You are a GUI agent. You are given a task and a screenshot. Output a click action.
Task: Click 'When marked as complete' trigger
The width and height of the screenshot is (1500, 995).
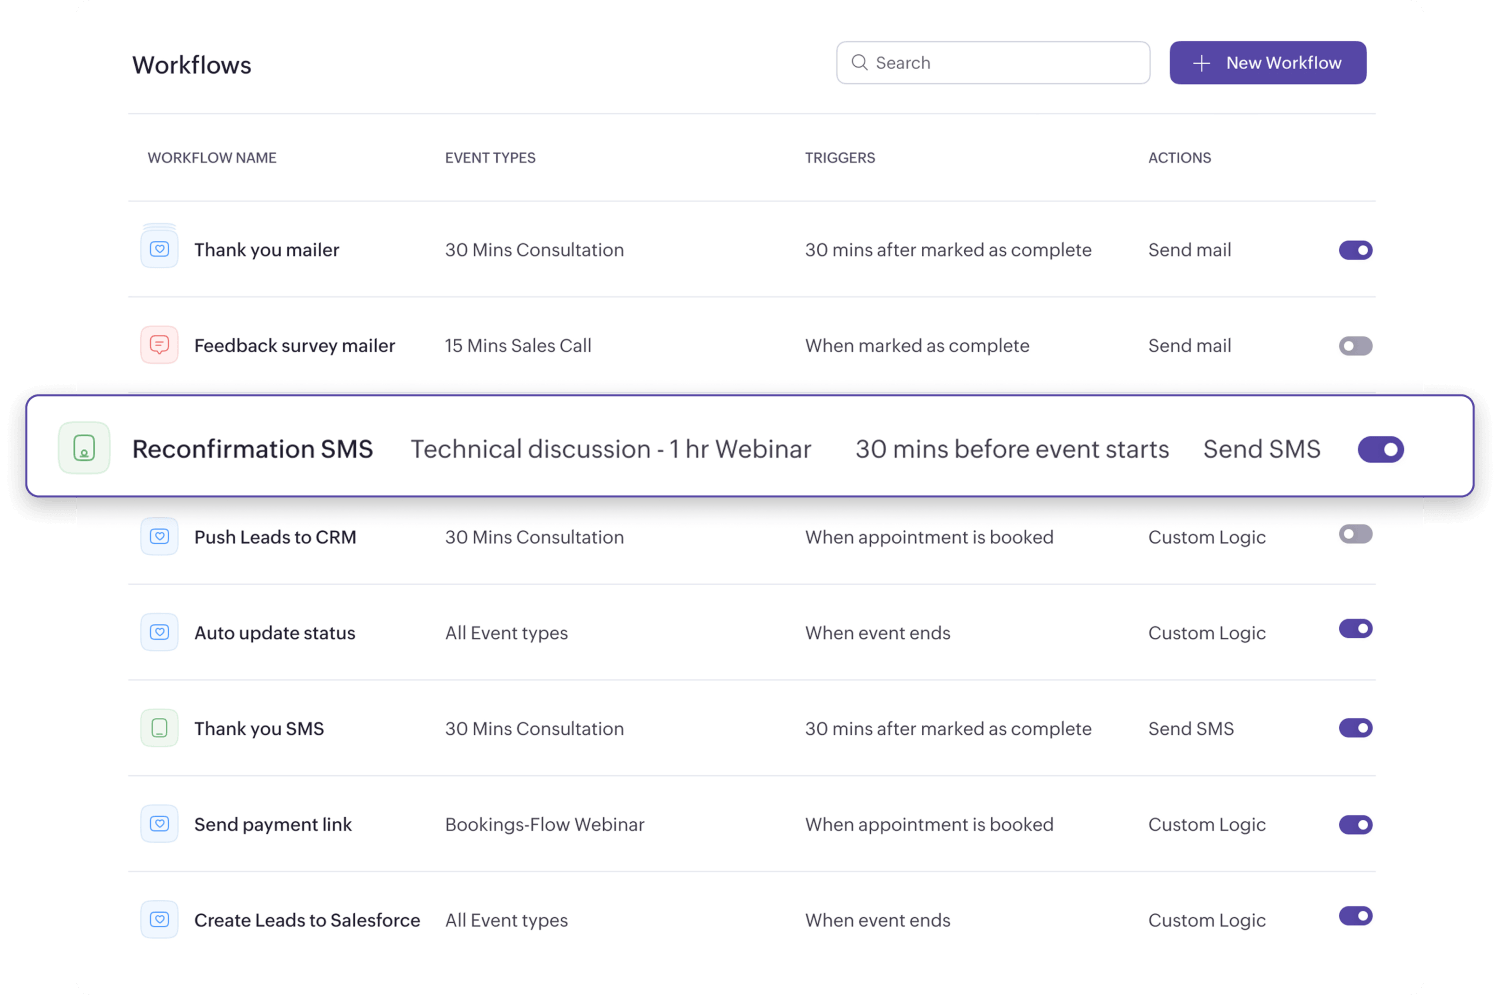(x=917, y=346)
